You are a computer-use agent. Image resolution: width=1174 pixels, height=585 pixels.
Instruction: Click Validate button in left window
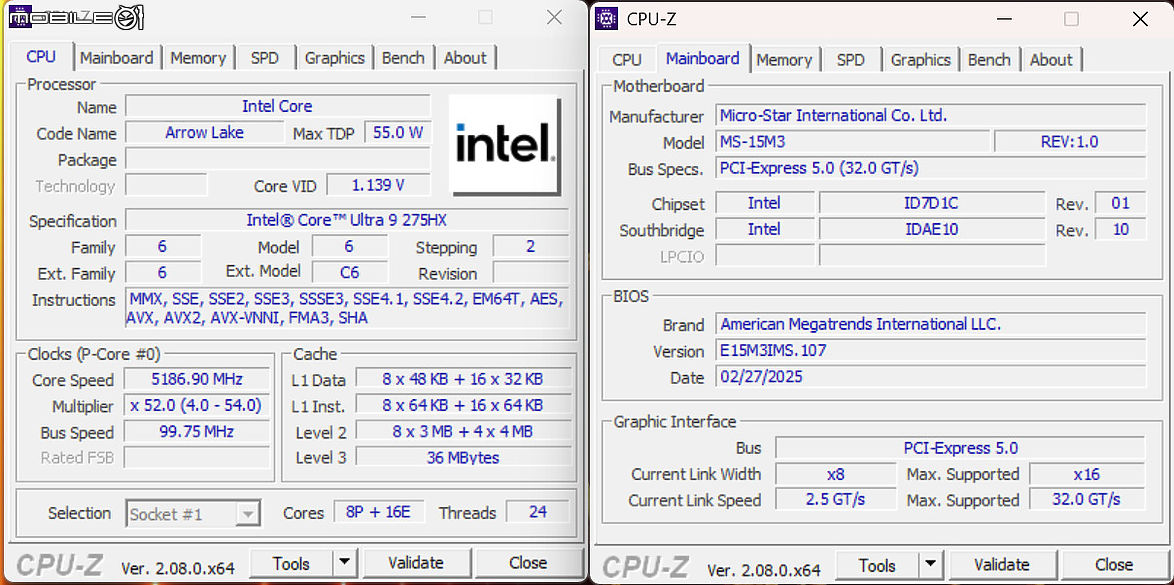(x=416, y=563)
